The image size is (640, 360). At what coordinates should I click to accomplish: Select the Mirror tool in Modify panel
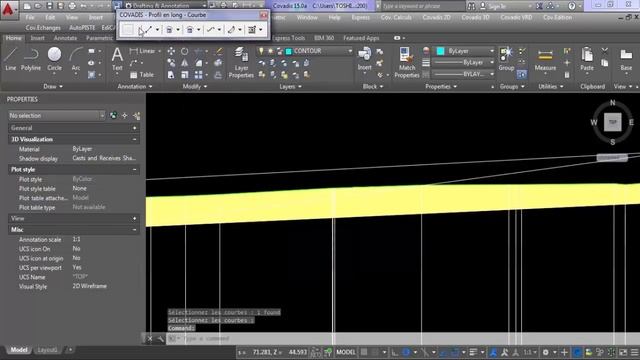pyautogui.click(x=184, y=63)
